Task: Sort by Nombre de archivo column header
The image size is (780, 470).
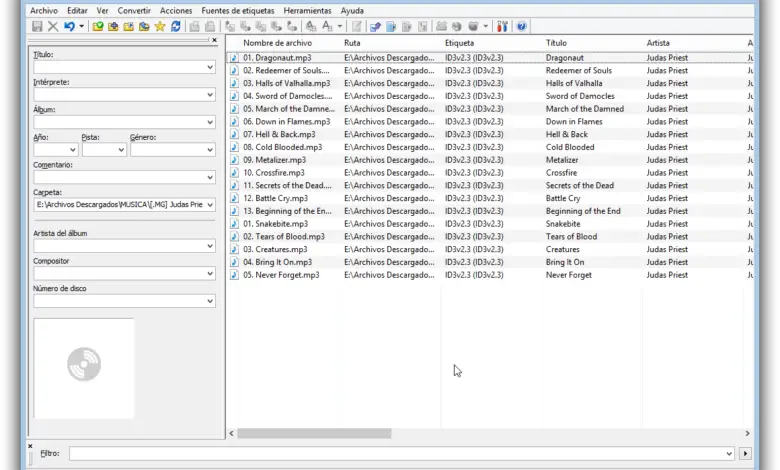Action: (278, 43)
